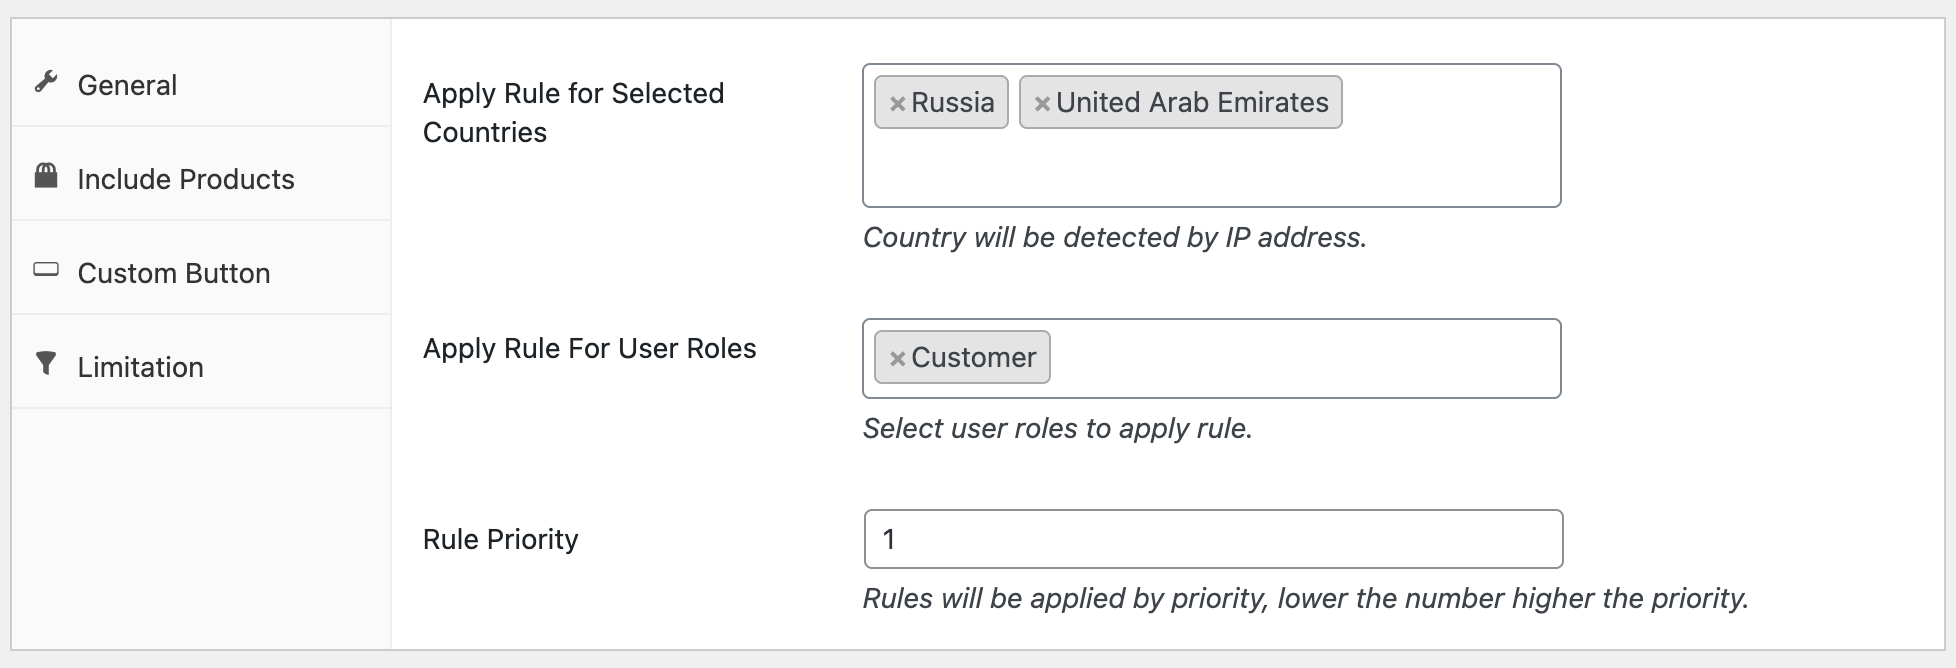Remove the Customer user role tag
Viewport: 1956px width, 668px height.
tap(897, 358)
